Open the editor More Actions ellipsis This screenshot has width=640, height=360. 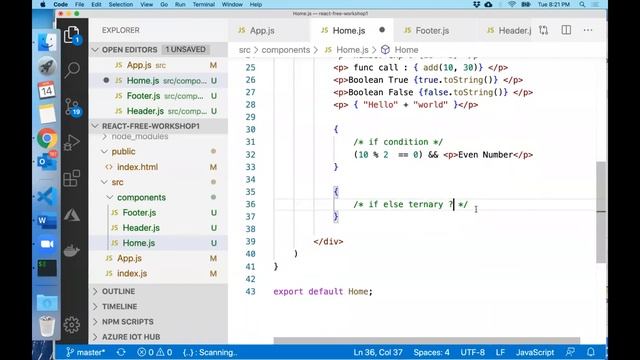tap(588, 30)
